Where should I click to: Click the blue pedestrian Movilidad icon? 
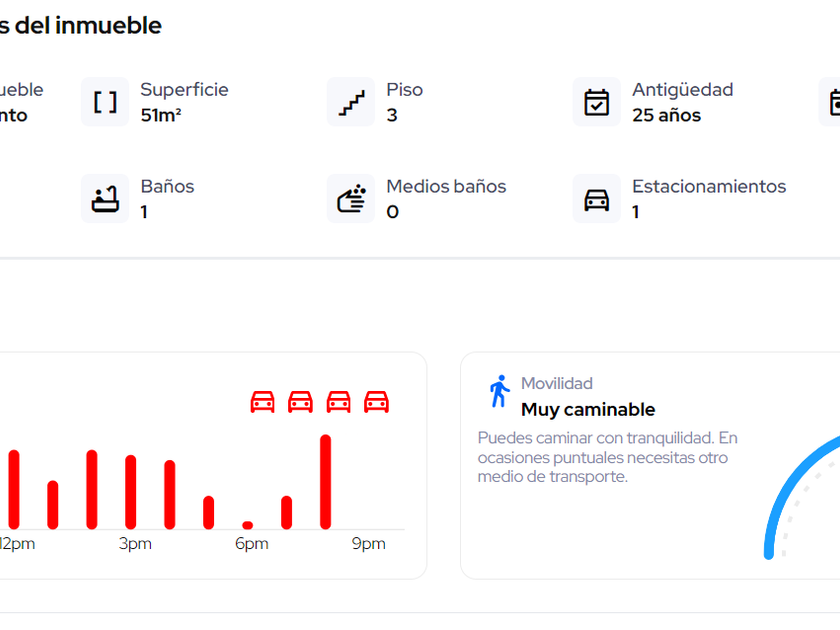(499, 391)
